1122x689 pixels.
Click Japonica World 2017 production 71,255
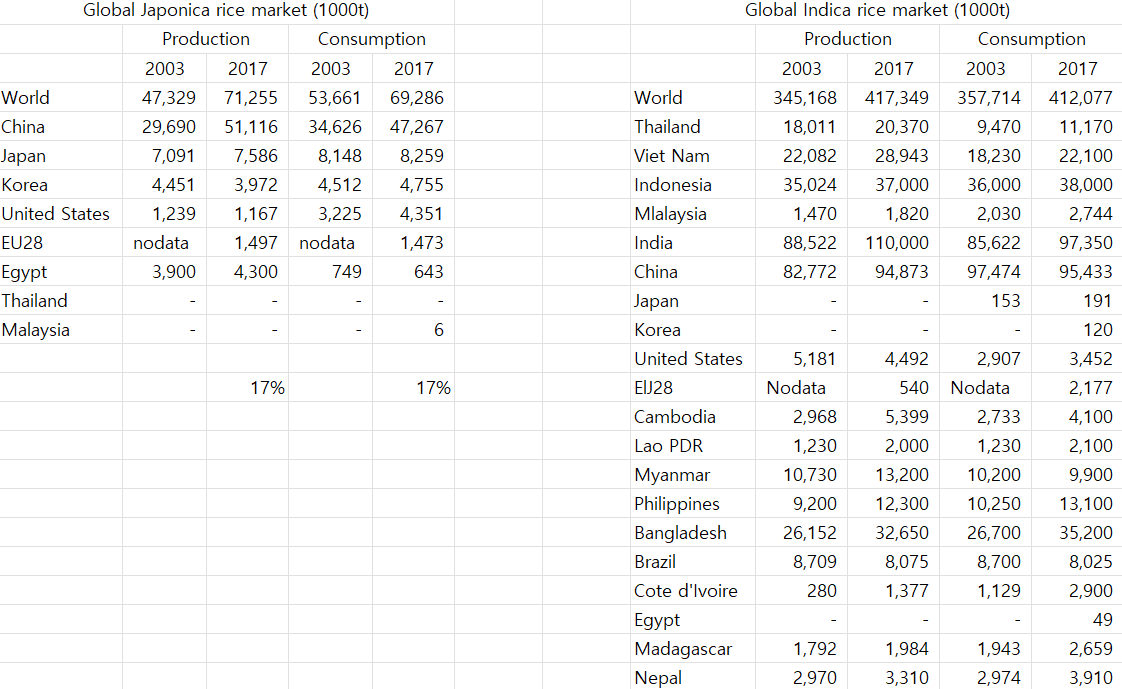point(250,98)
